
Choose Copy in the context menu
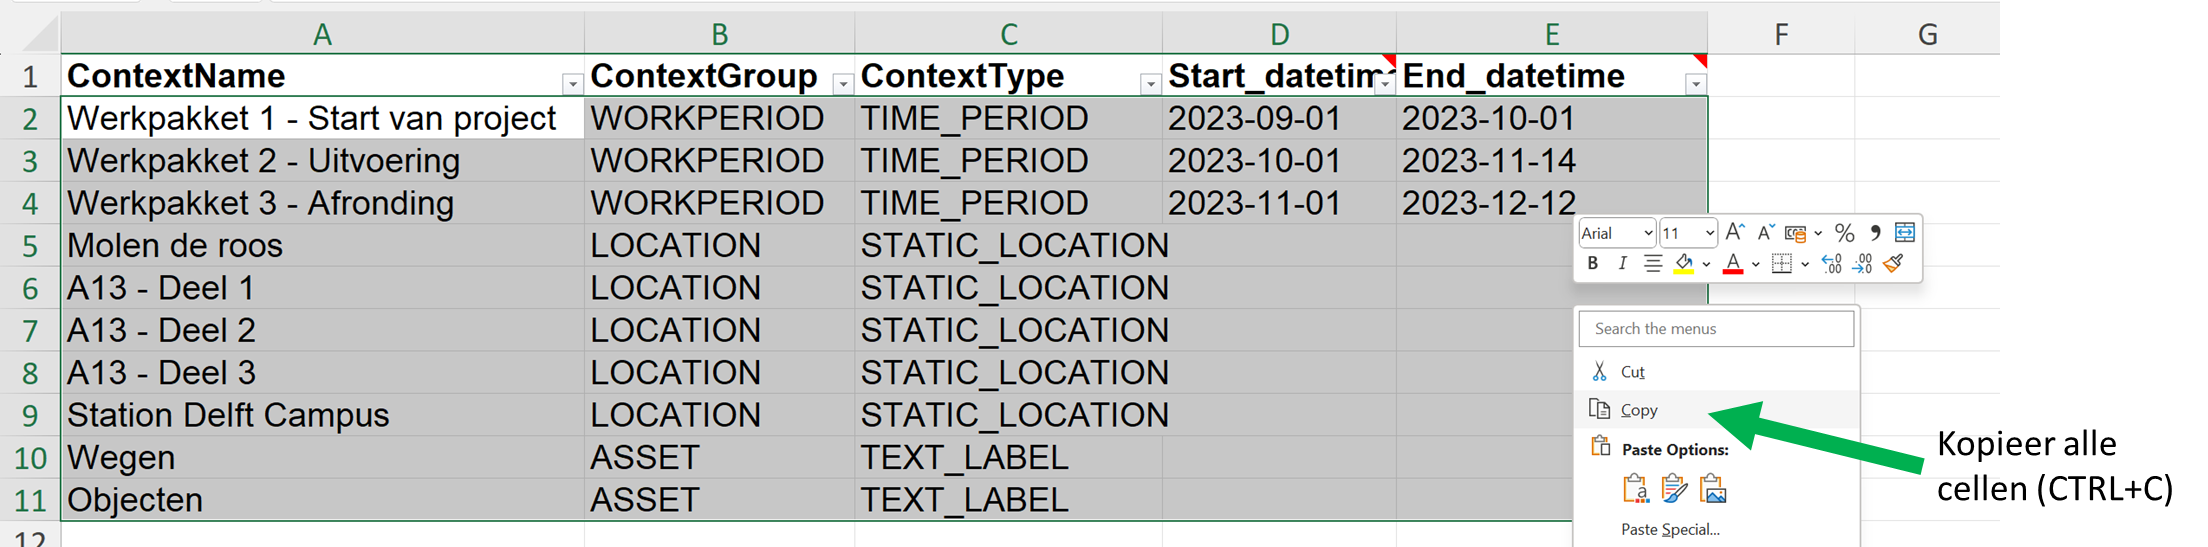point(1639,410)
